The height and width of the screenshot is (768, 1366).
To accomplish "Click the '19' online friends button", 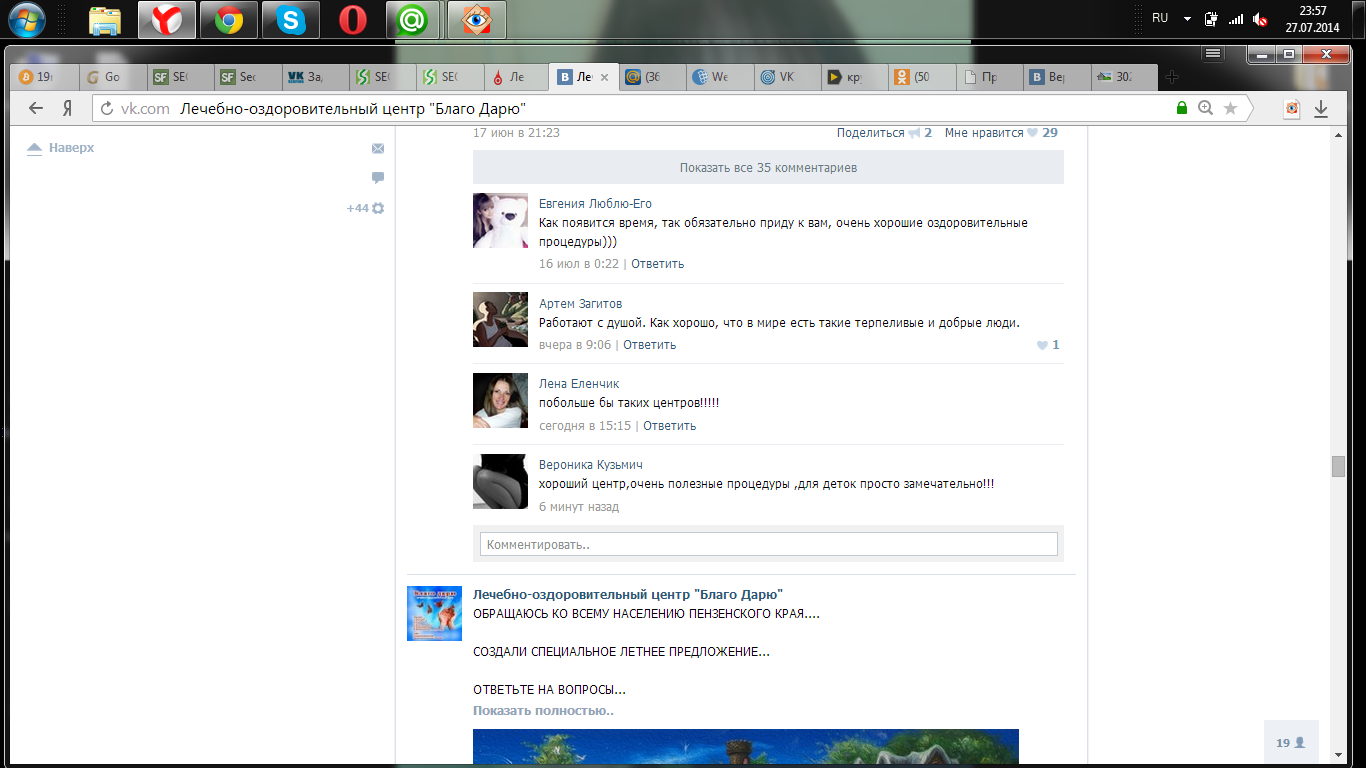I will [1291, 743].
